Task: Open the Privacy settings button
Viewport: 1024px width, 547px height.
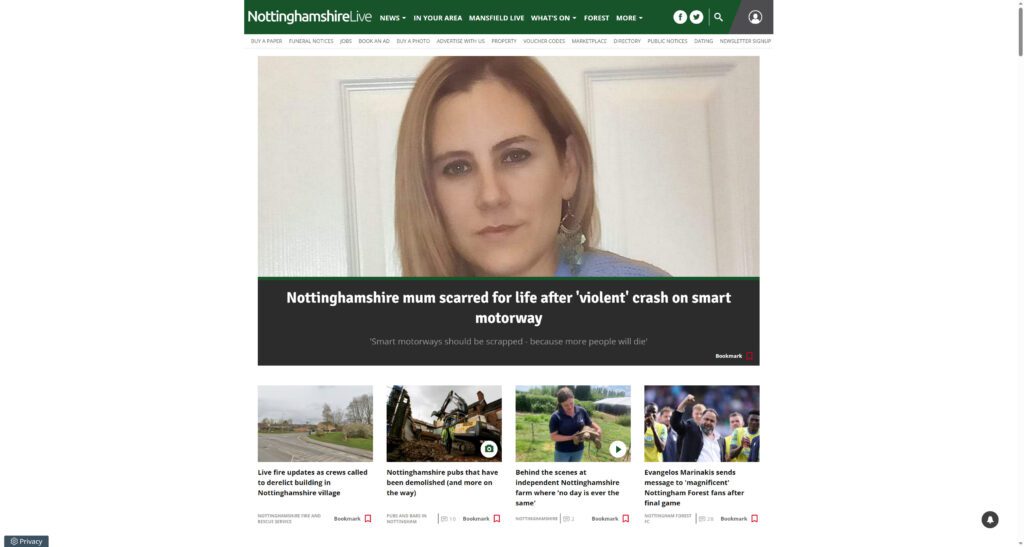Action: (26, 541)
